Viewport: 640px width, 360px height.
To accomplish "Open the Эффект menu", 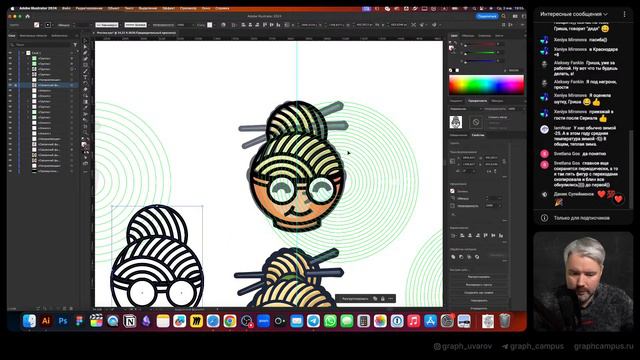I will click(168, 8).
